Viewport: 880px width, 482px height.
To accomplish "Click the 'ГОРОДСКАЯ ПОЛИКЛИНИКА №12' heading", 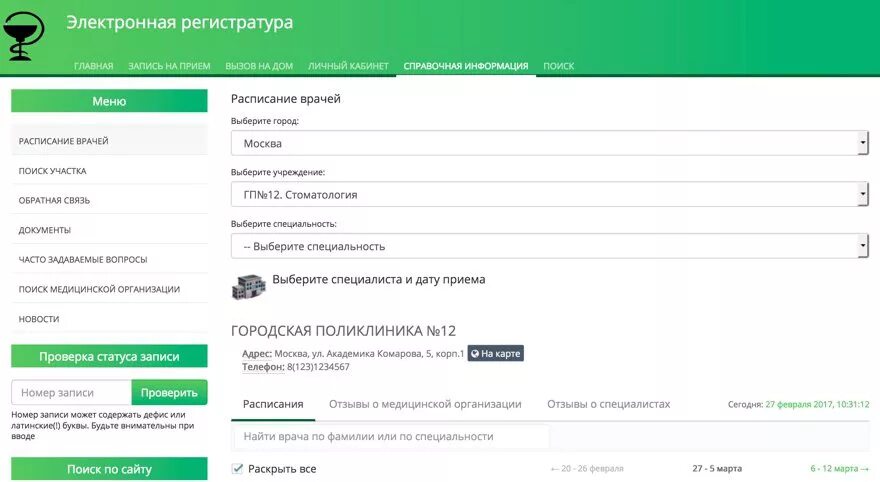I will (x=343, y=331).
